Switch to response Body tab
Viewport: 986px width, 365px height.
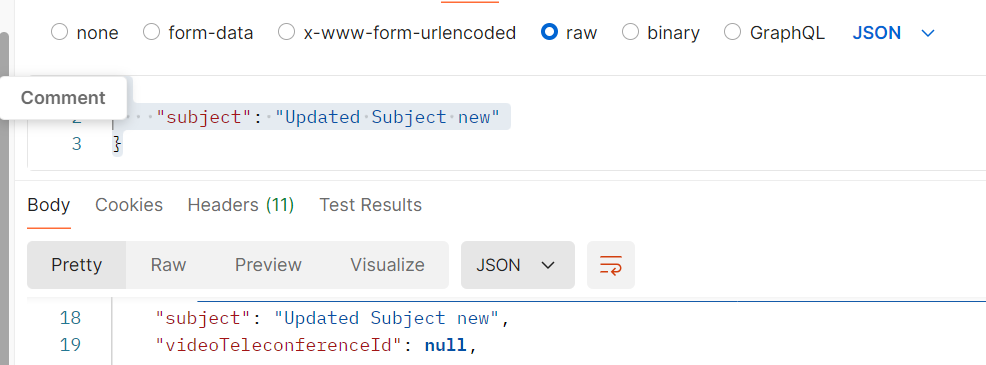coord(49,205)
